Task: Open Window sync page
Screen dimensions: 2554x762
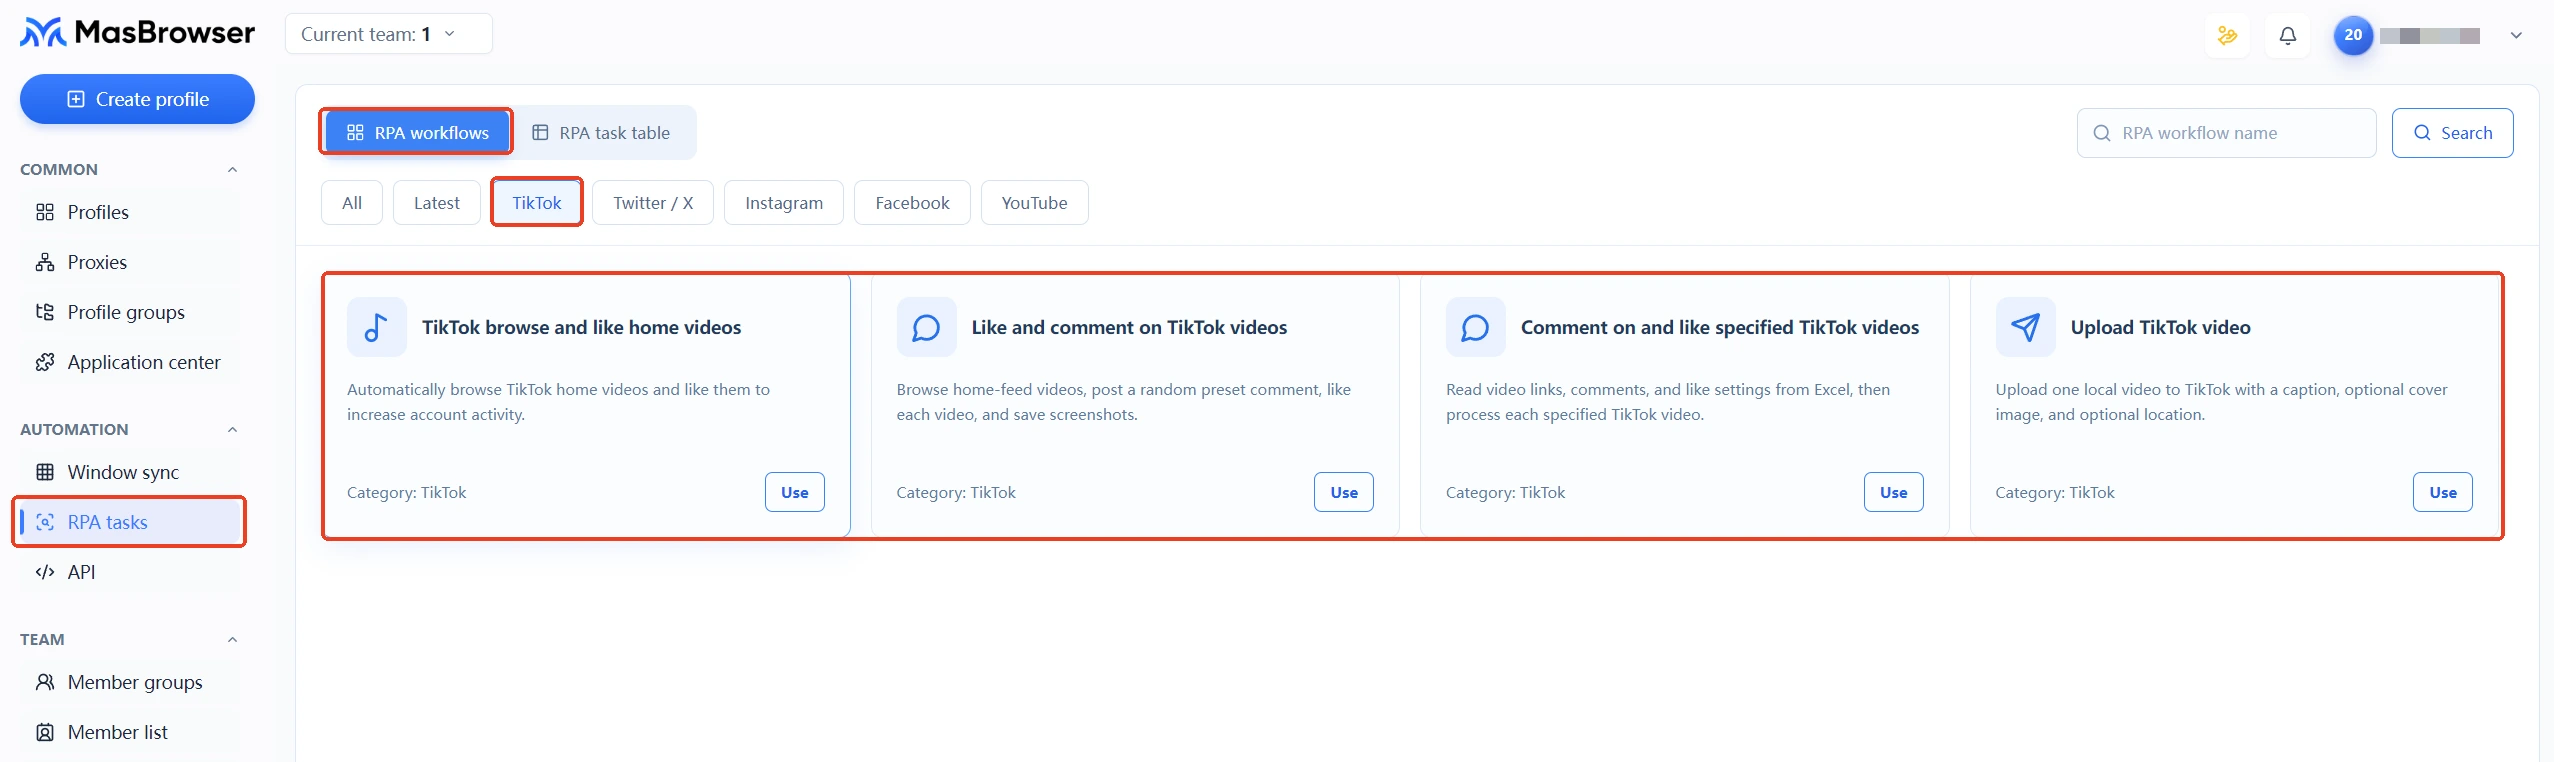Action: (x=129, y=472)
